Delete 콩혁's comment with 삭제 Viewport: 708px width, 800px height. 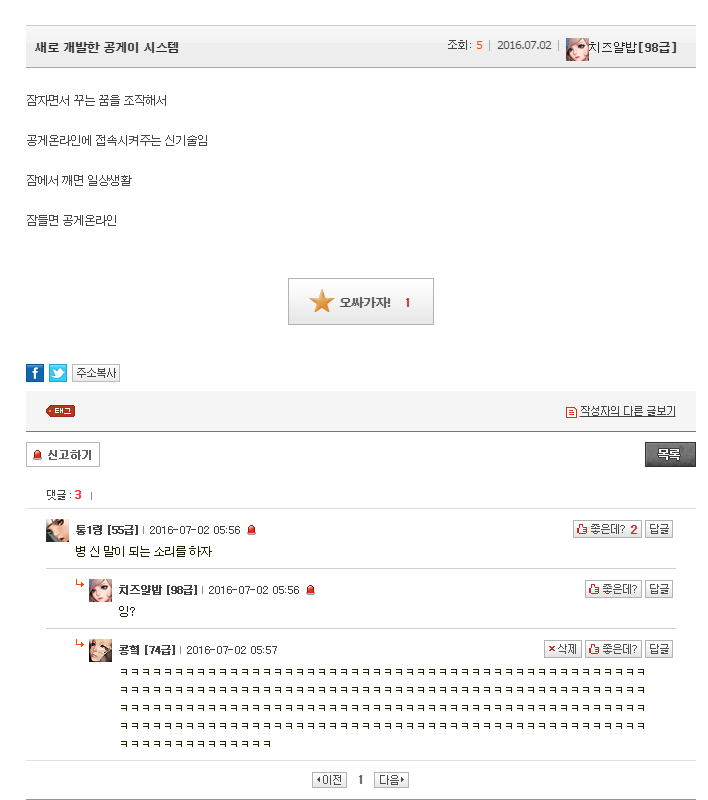click(563, 649)
